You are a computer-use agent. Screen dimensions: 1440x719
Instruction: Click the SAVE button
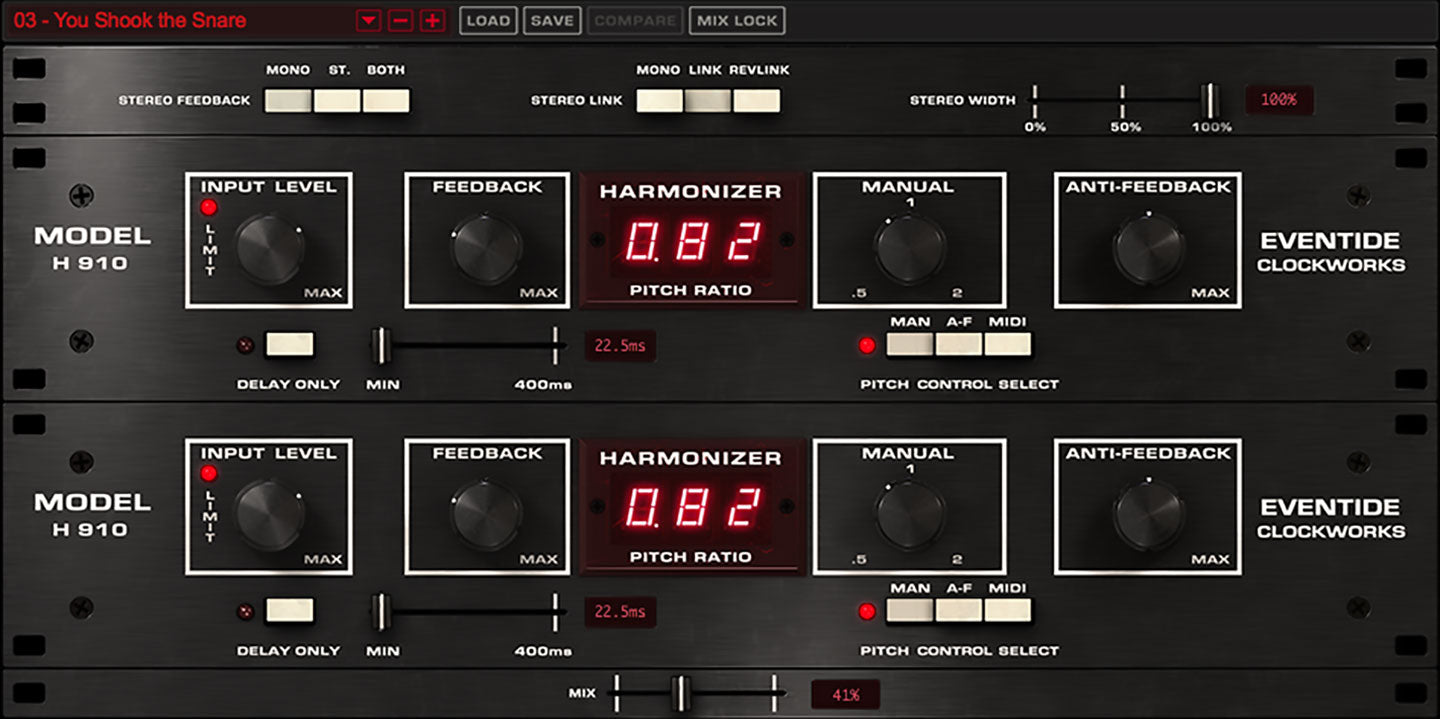[552, 20]
